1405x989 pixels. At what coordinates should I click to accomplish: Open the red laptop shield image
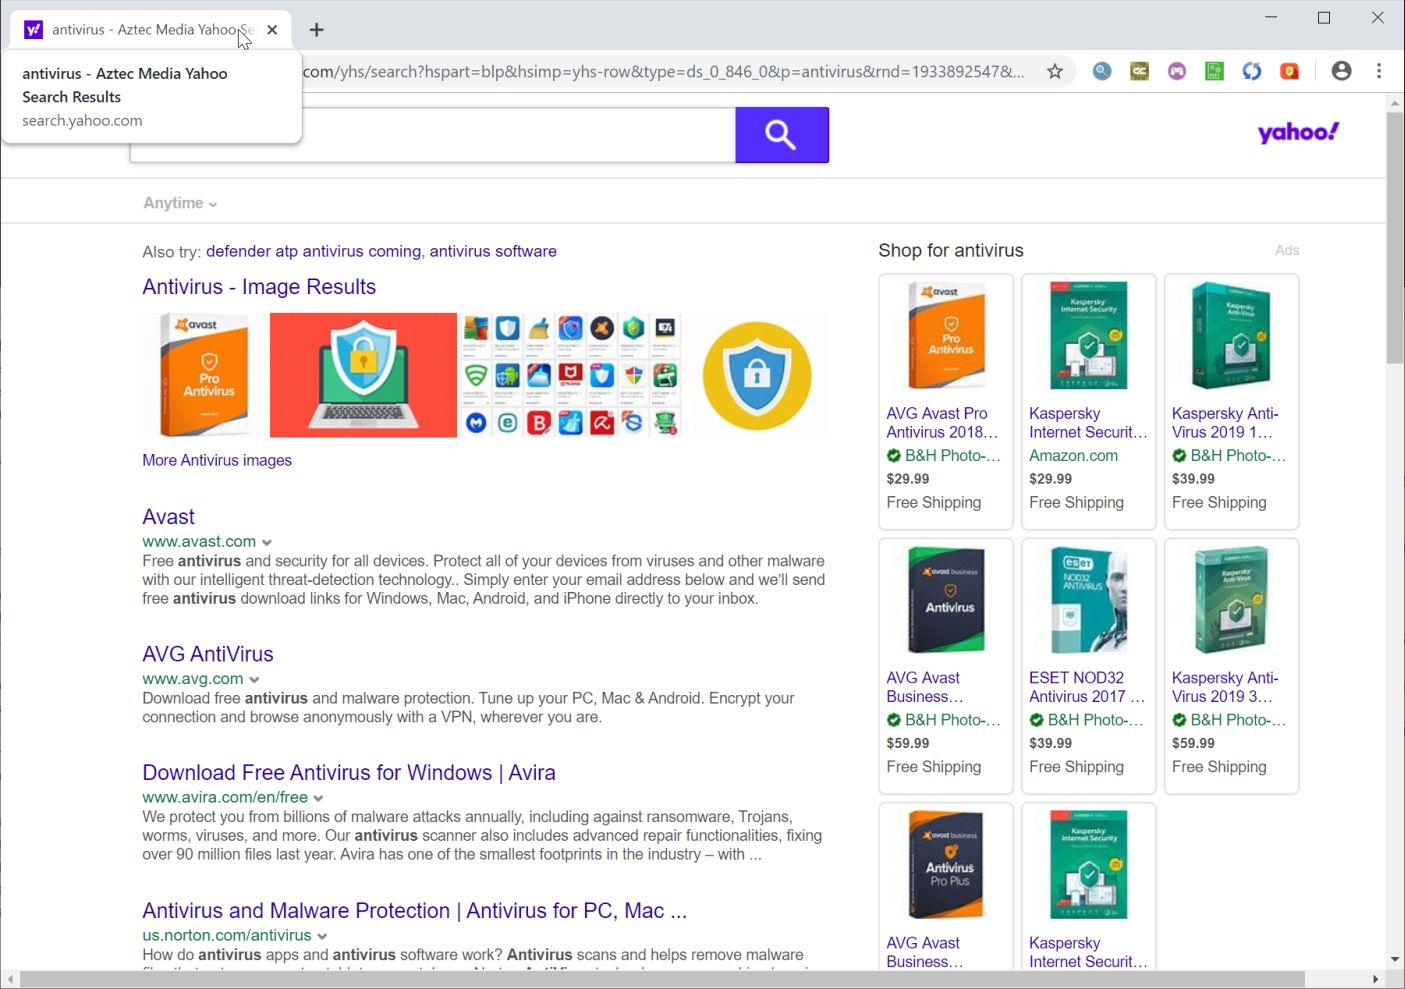[363, 375]
